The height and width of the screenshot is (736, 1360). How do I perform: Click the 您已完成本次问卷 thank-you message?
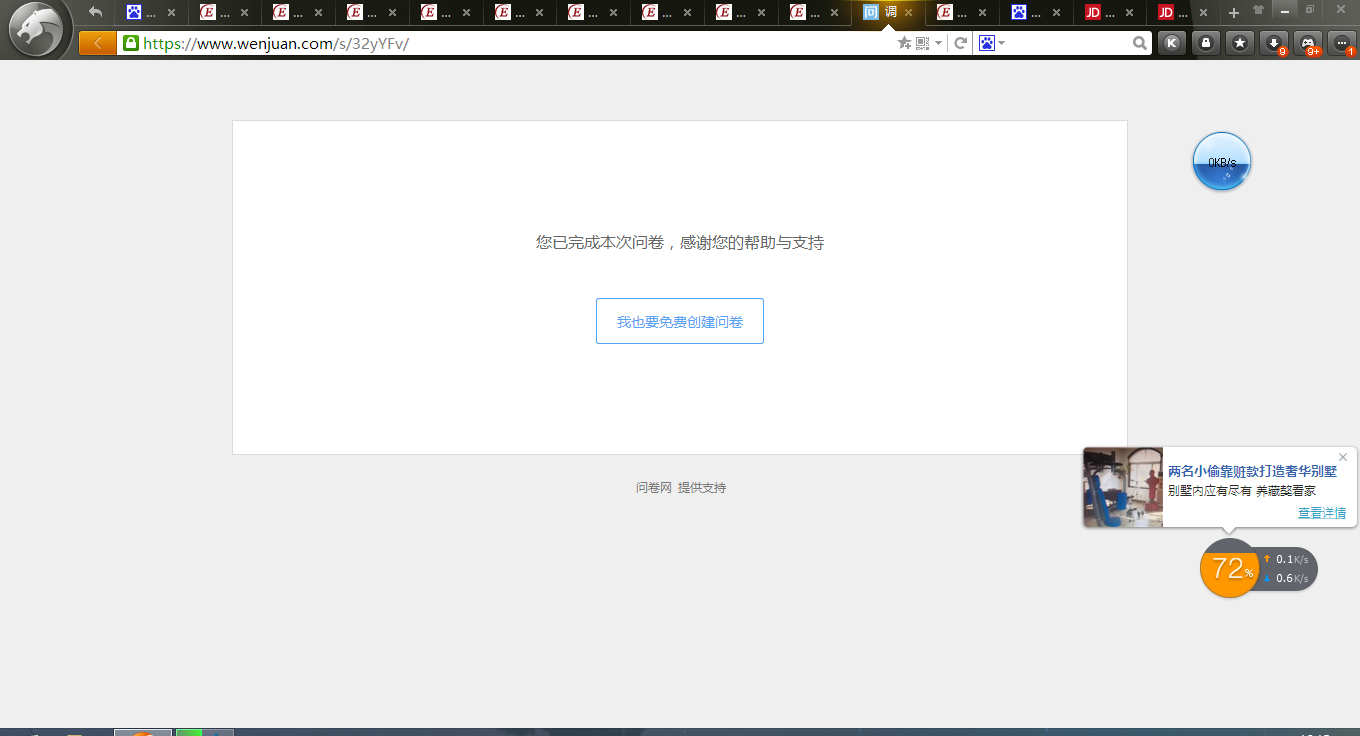680,243
